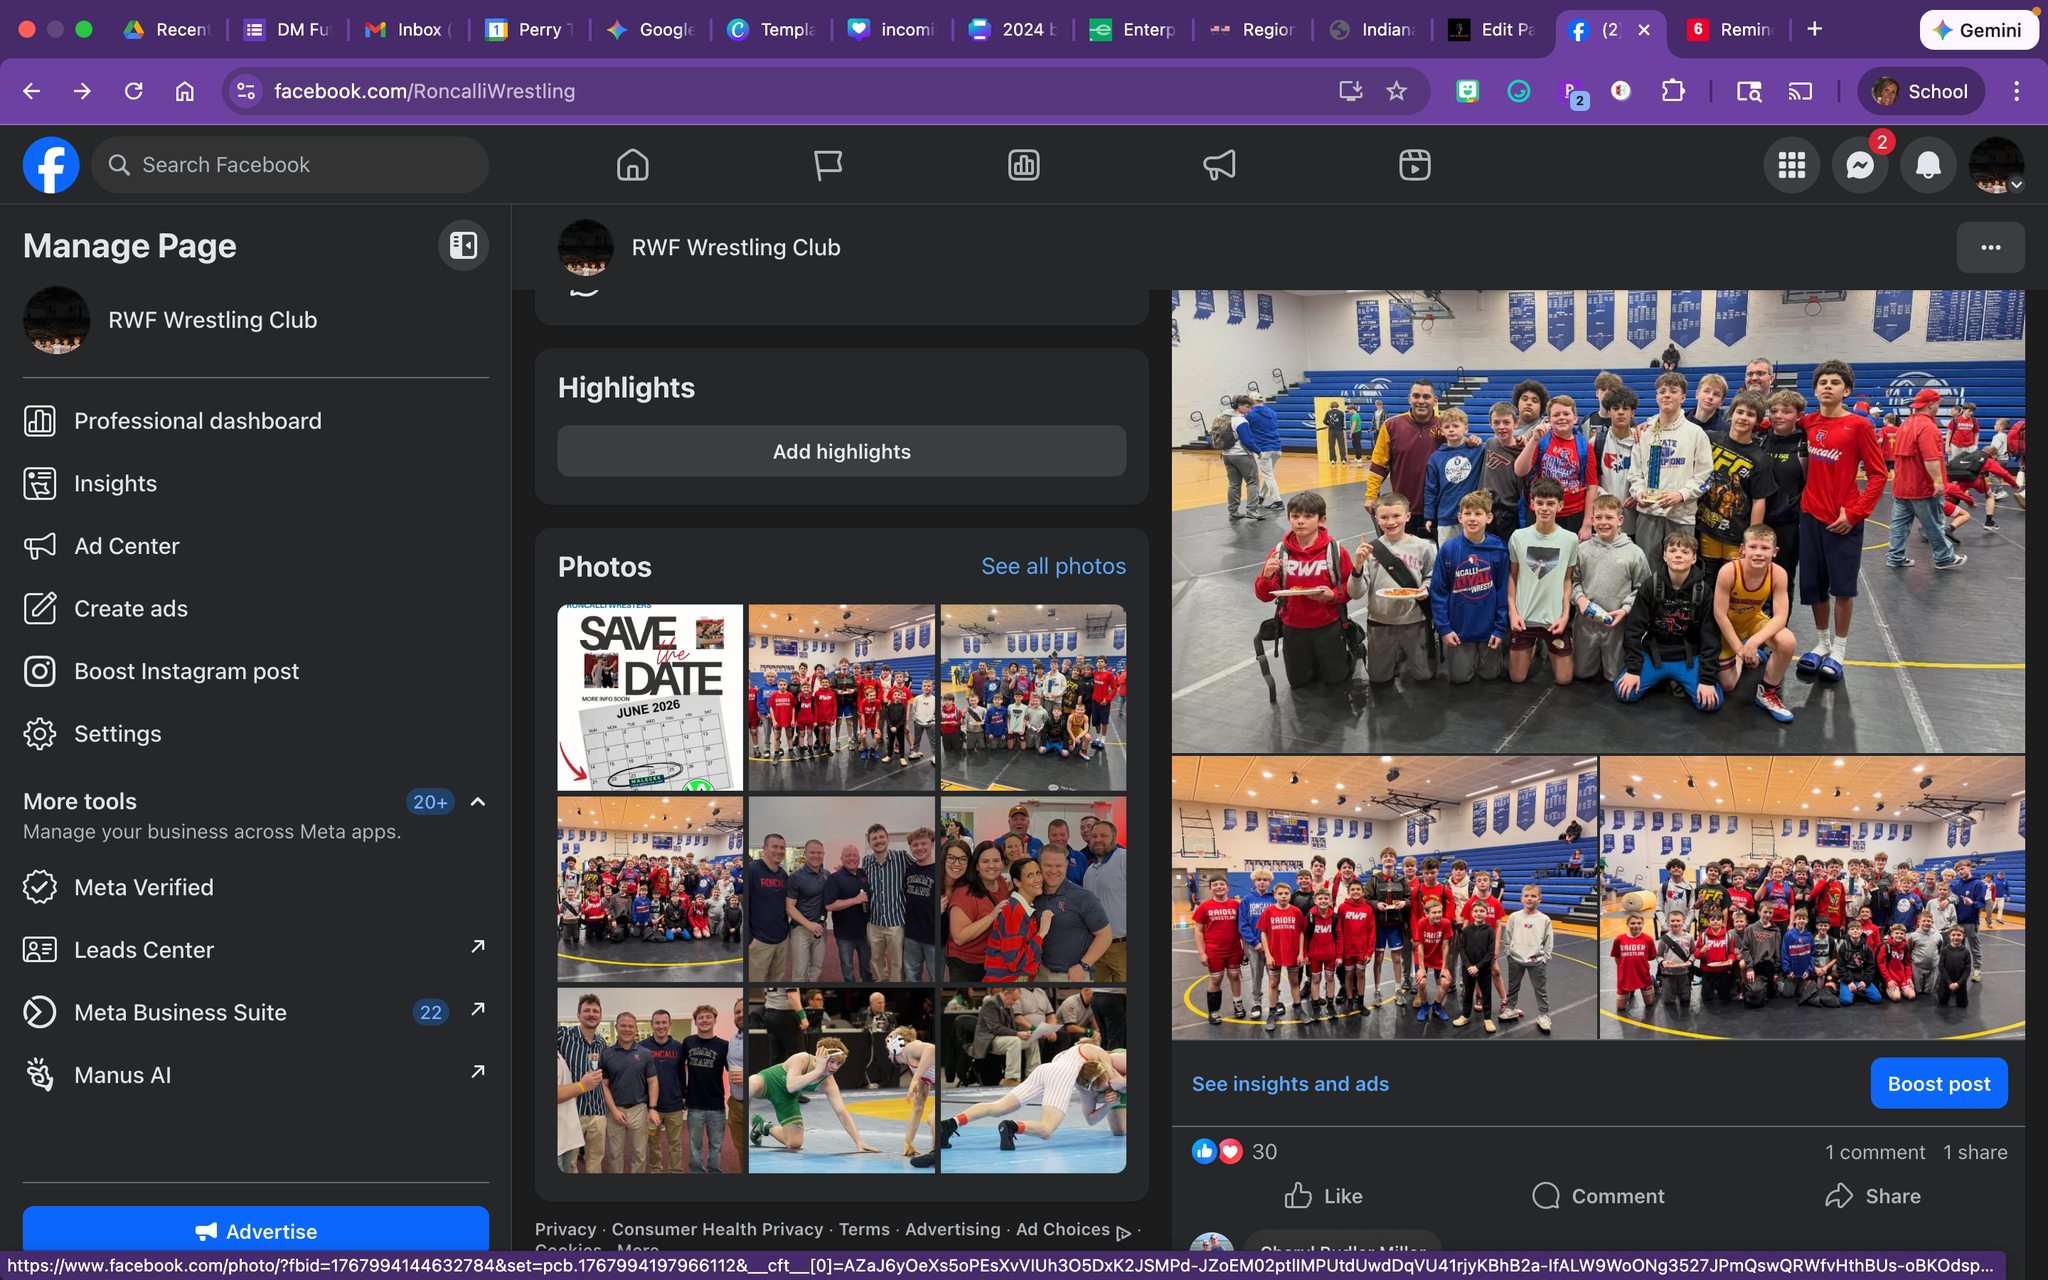Open Professional dashboard in sidebar
The width and height of the screenshot is (2048, 1280).
[256, 421]
